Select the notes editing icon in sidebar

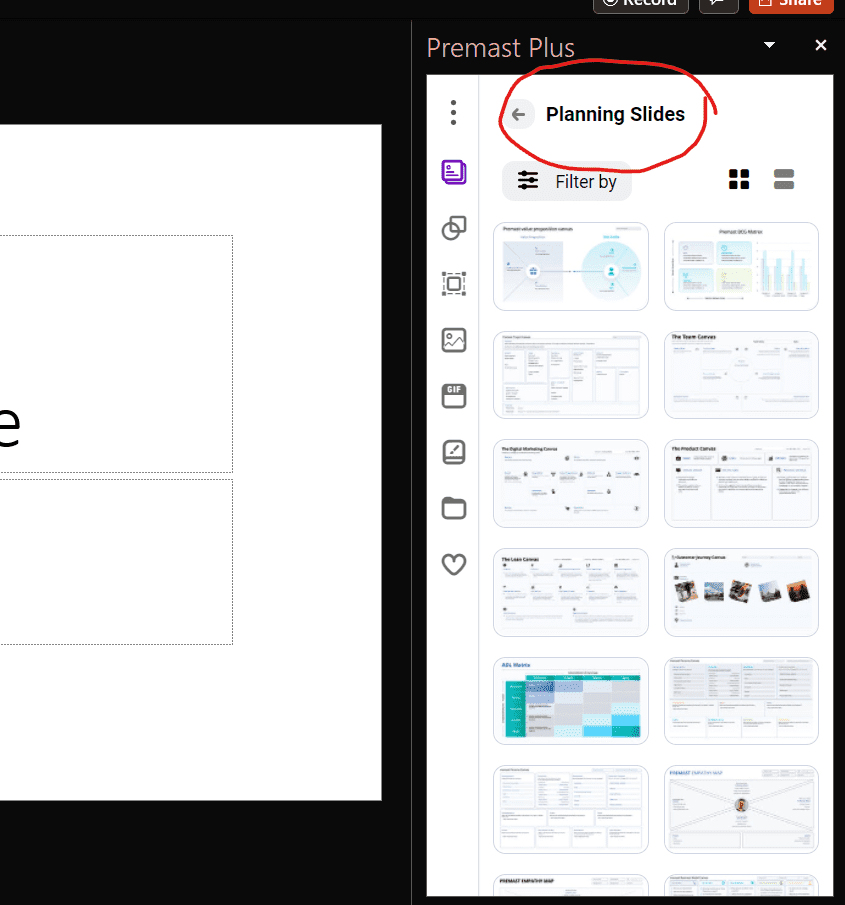pos(453,452)
